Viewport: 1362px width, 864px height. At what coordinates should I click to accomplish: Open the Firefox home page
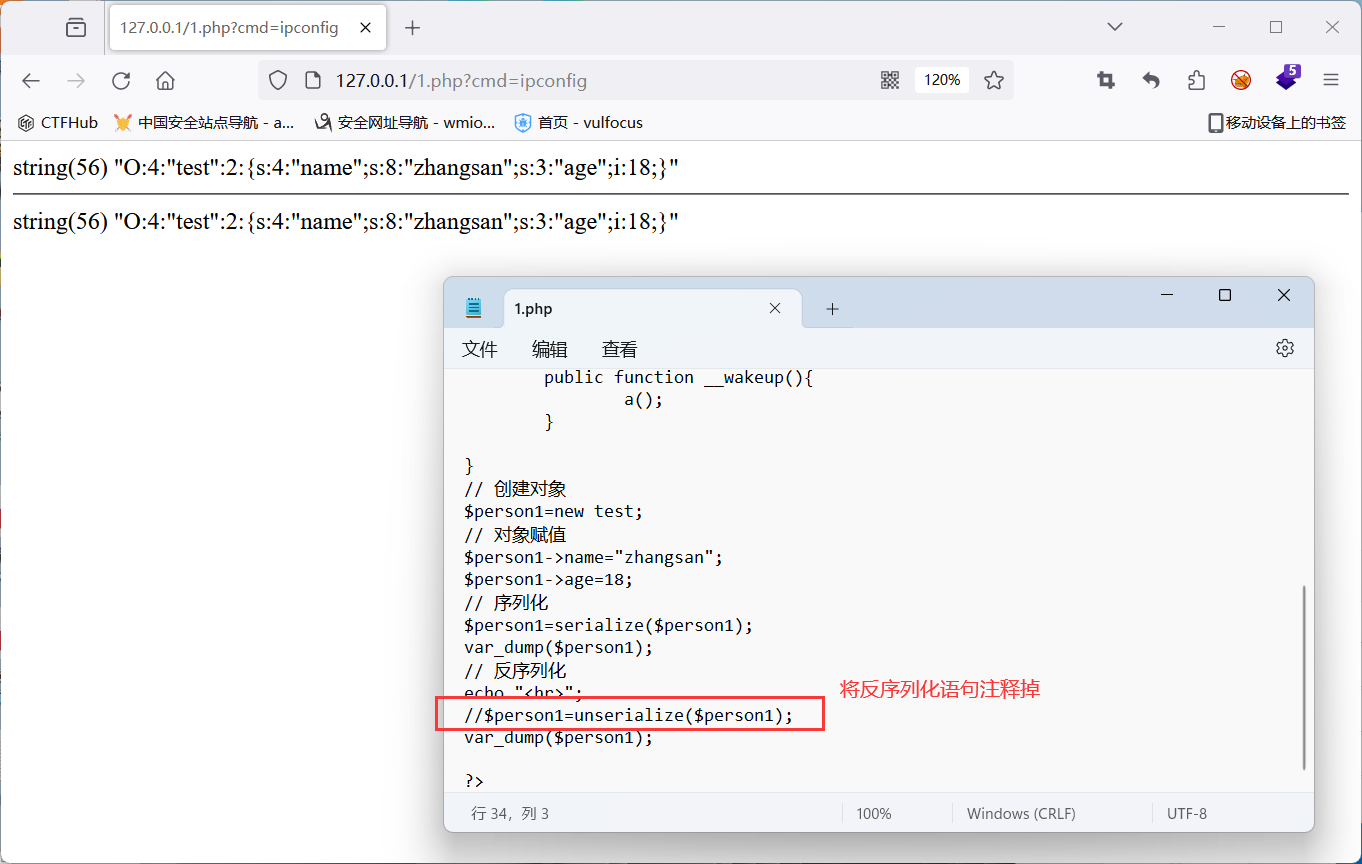(x=166, y=81)
